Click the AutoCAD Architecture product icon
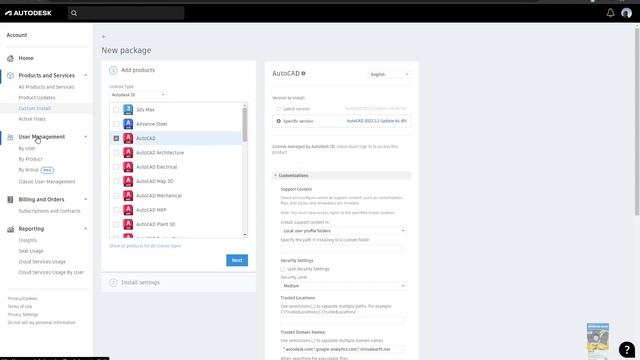The image size is (640, 360). coord(128,152)
